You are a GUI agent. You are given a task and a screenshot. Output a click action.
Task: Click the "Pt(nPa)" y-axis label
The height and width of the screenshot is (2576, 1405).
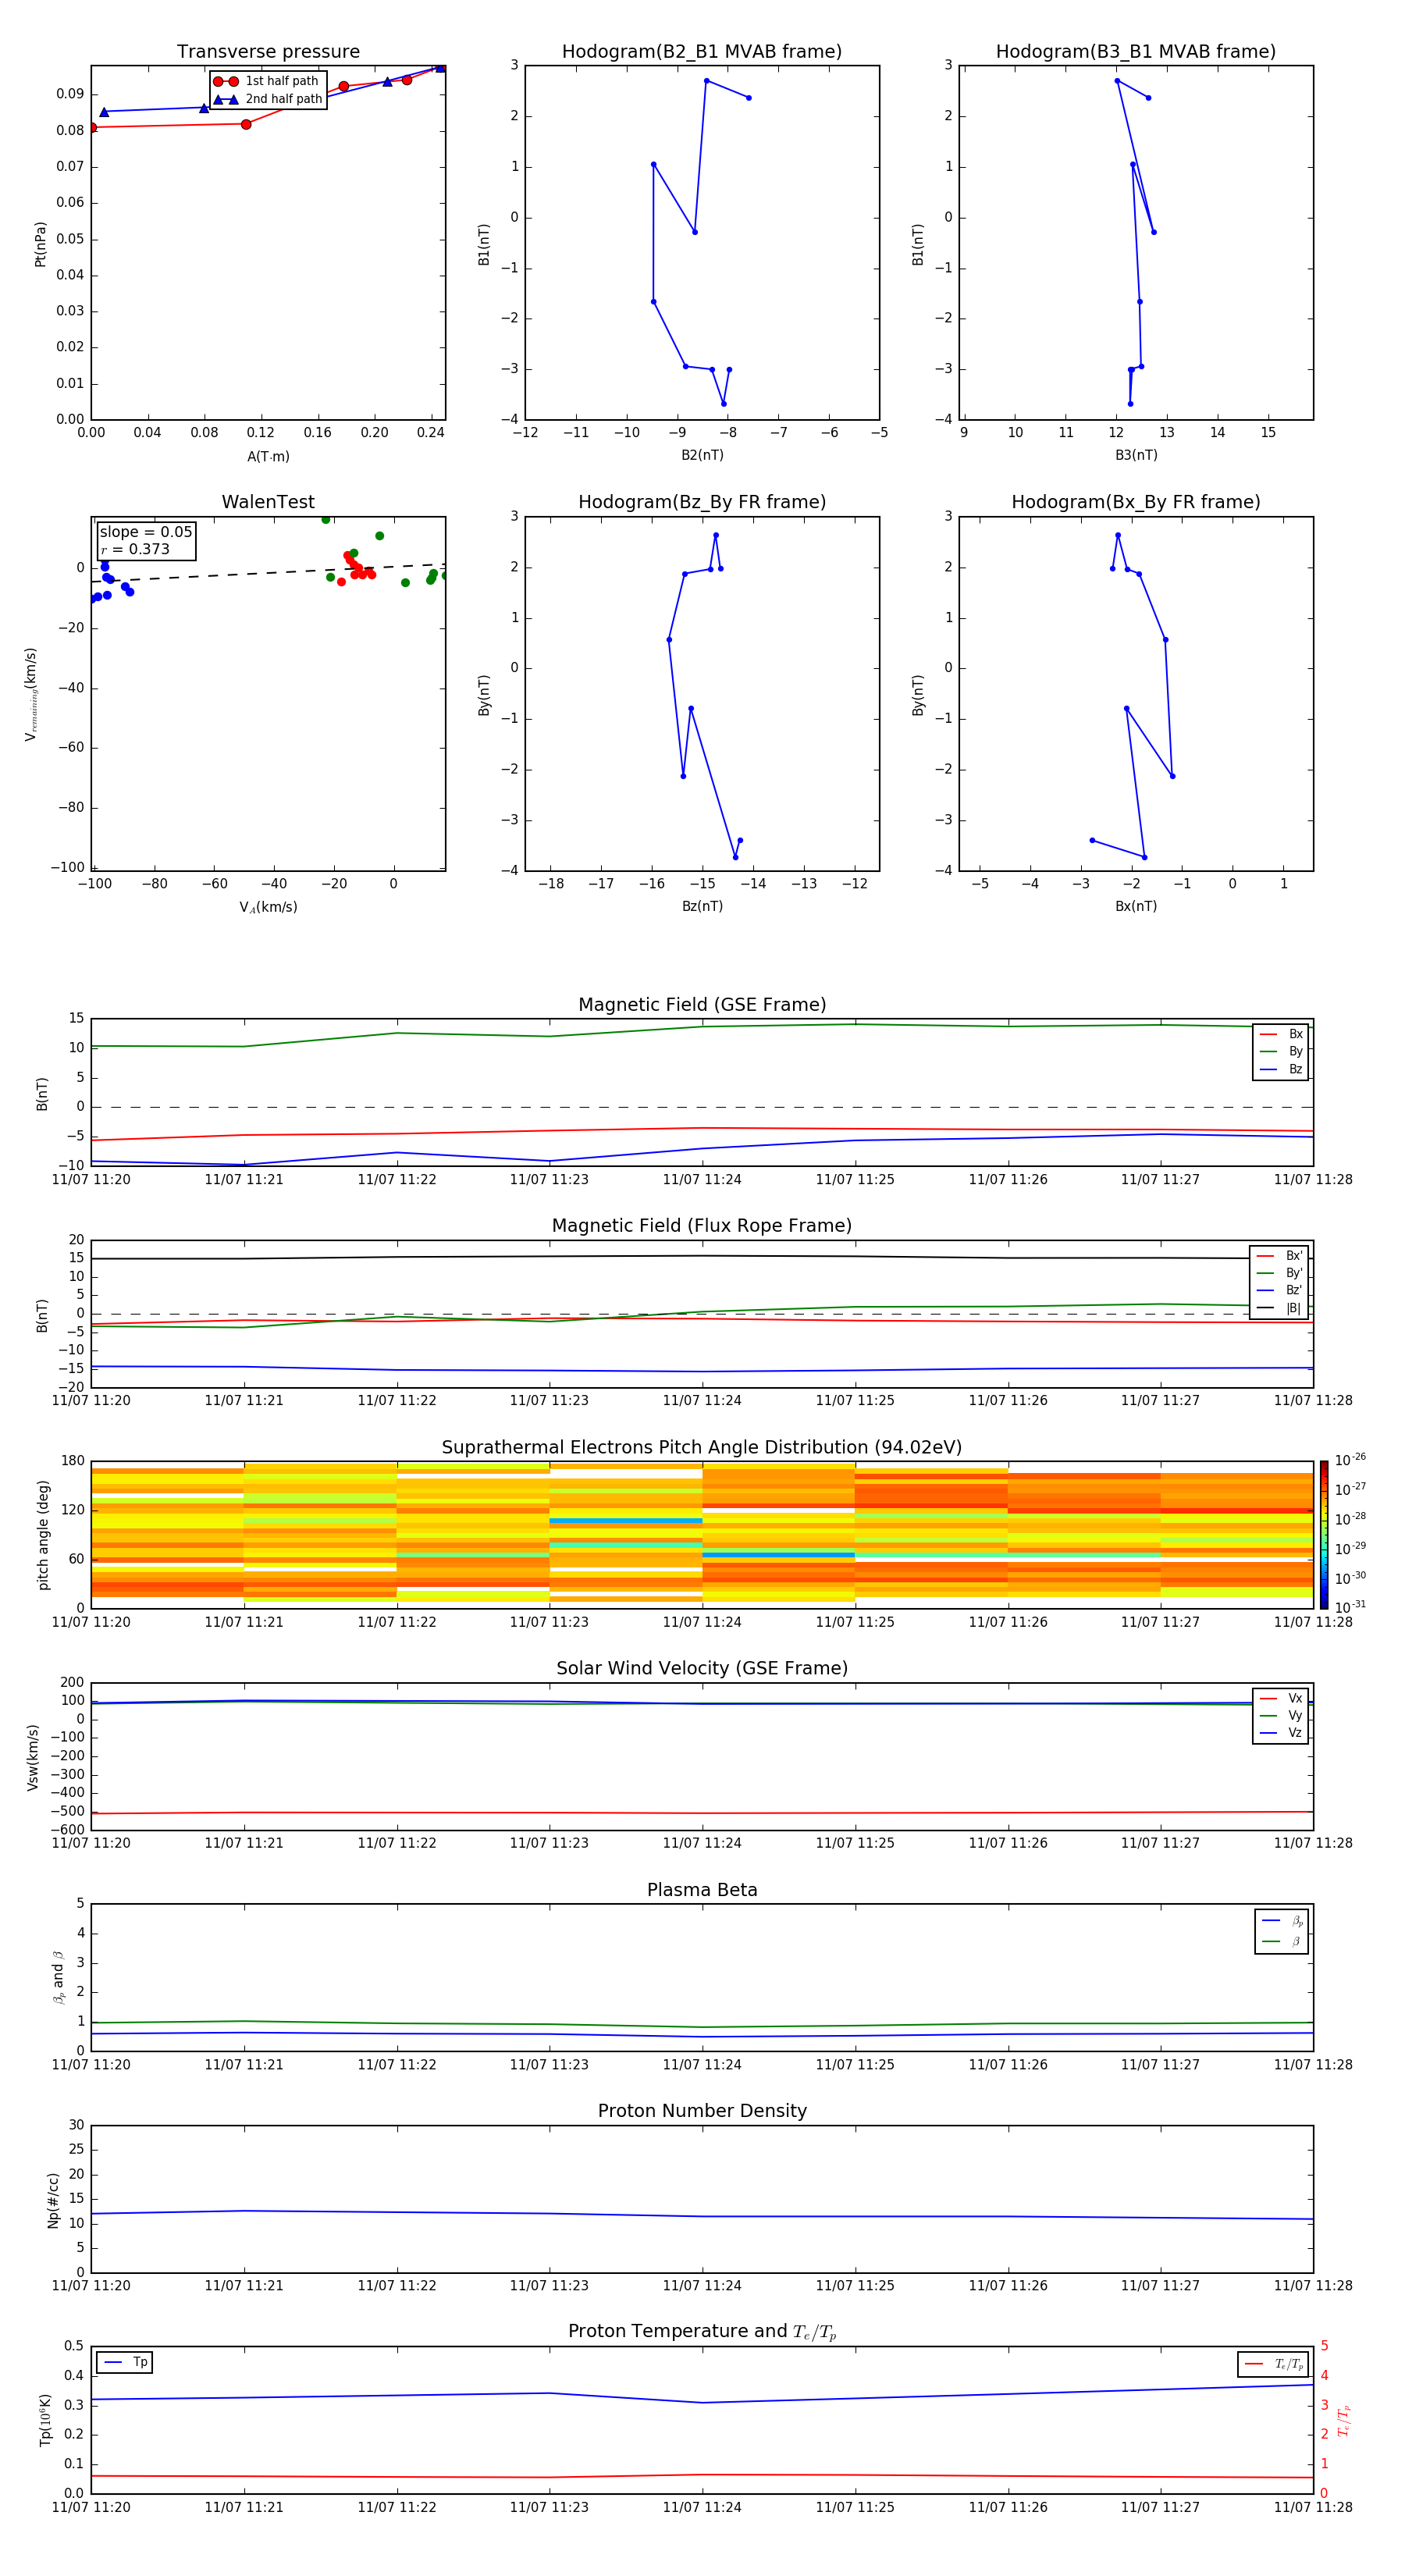[x=41, y=244]
